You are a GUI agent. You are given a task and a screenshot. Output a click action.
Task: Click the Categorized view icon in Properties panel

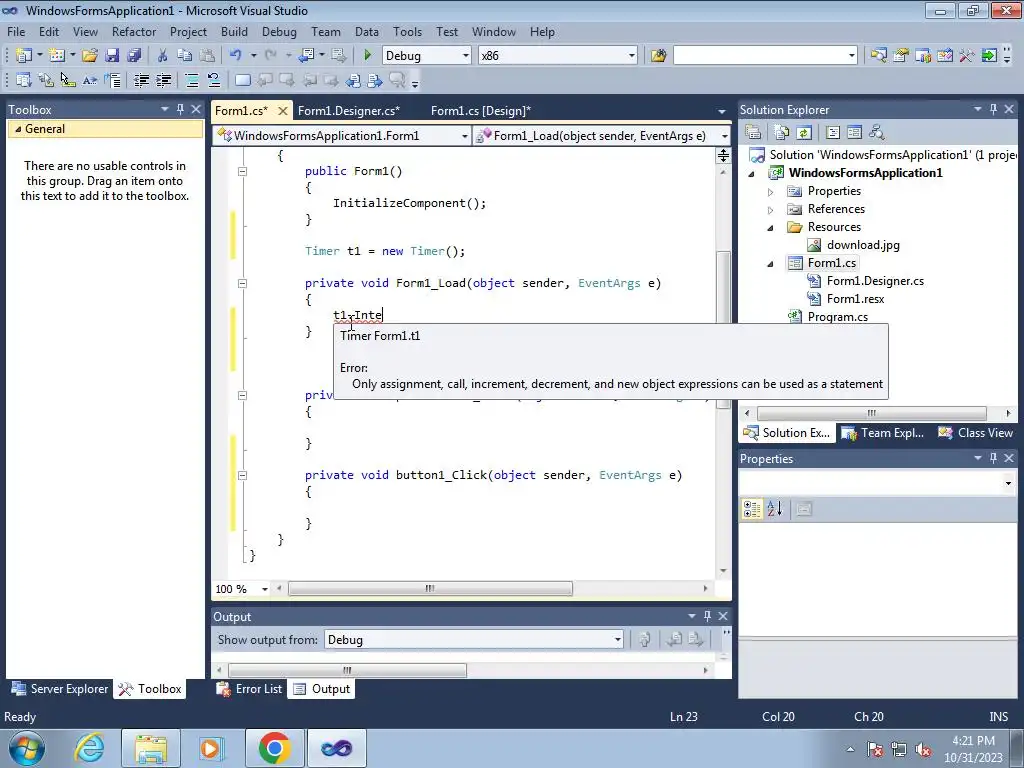click(752, 509)
